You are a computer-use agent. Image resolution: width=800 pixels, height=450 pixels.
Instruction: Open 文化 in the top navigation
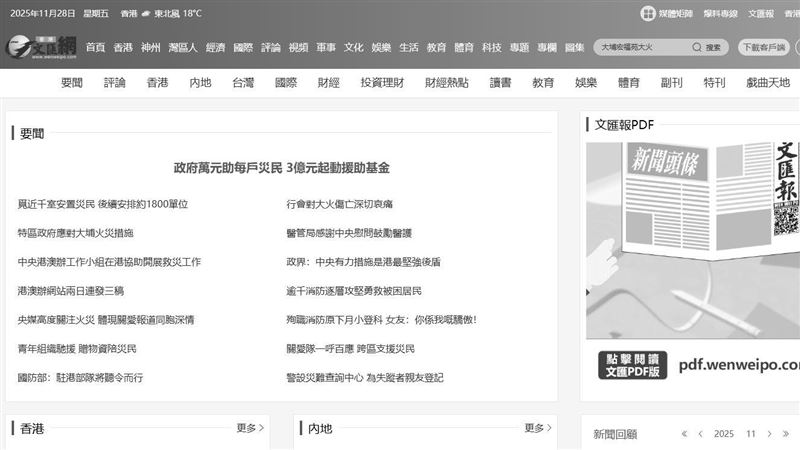tap(353, 47)
